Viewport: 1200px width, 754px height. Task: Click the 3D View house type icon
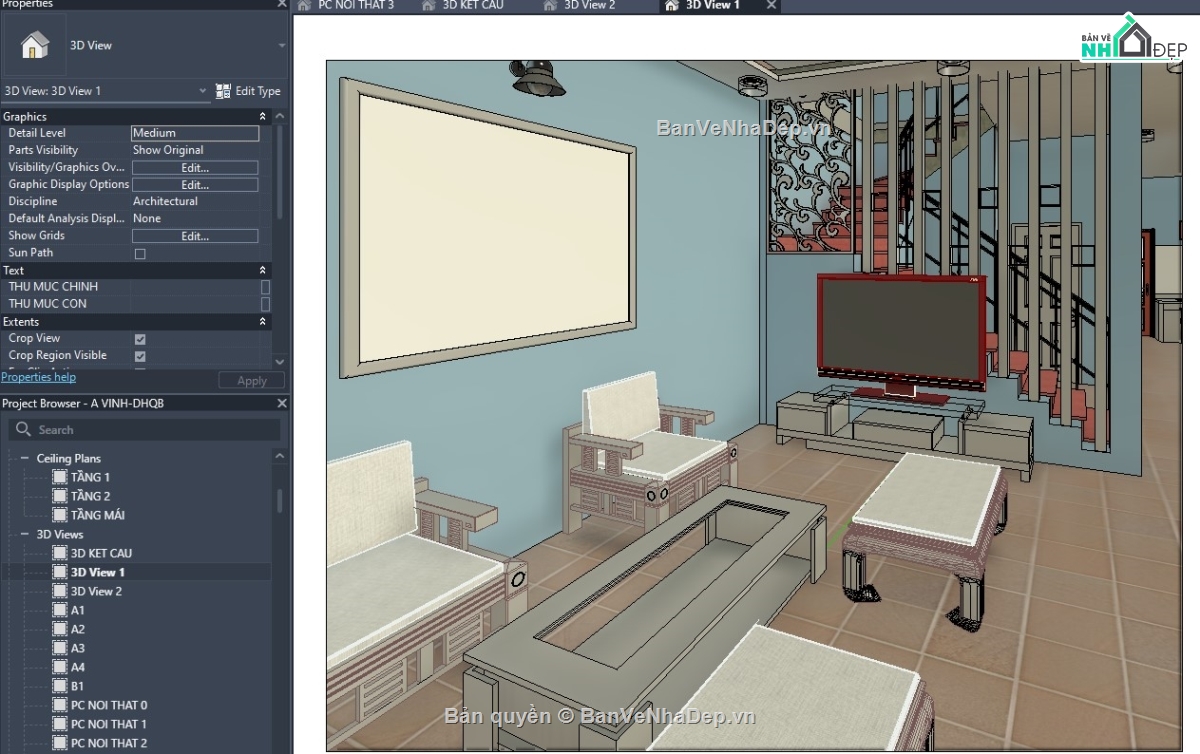[x=34, y=45]
